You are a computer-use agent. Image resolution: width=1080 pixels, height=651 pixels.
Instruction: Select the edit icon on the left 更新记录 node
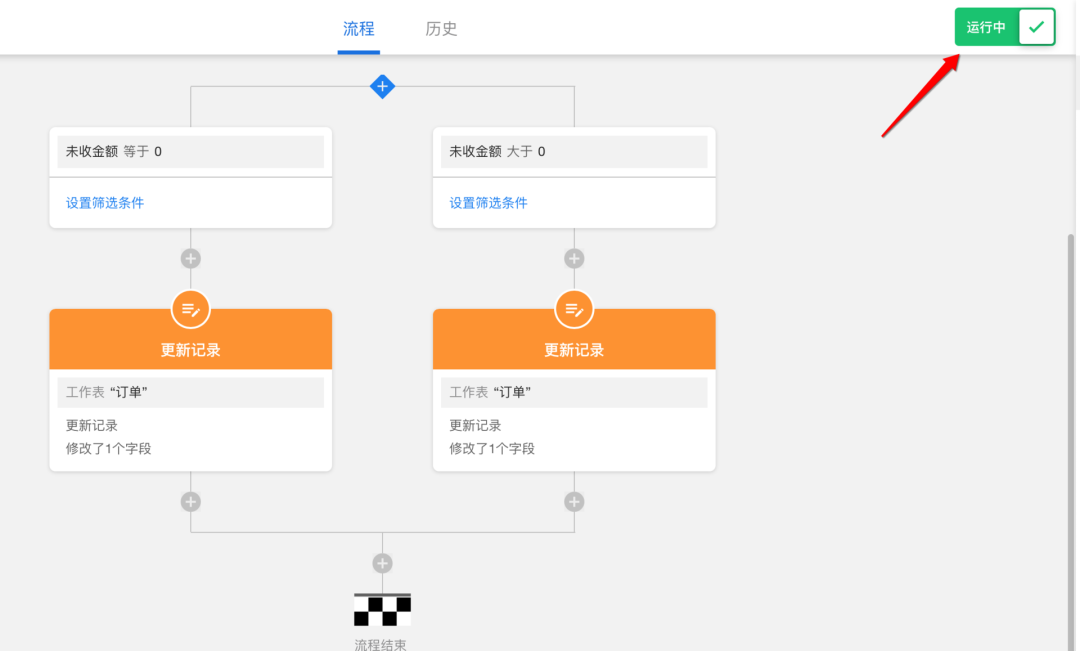(190, 309)
